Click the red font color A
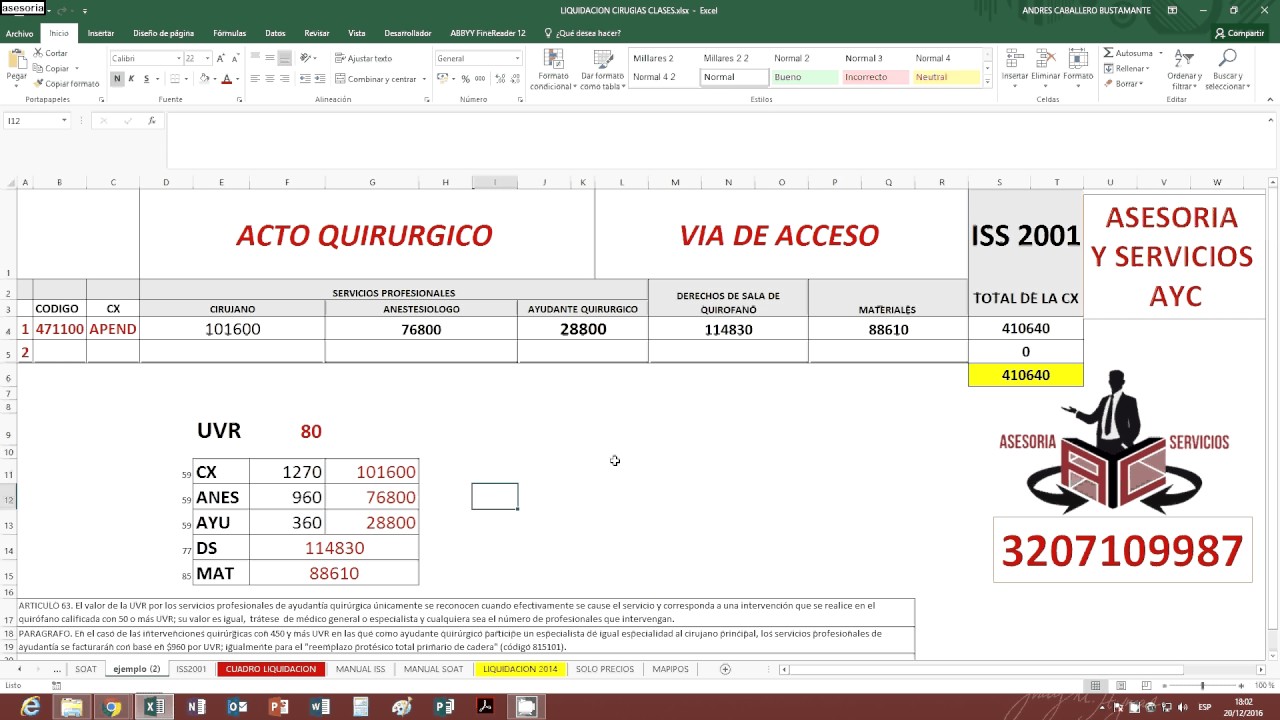1280x720 pixels. point(226,79)
